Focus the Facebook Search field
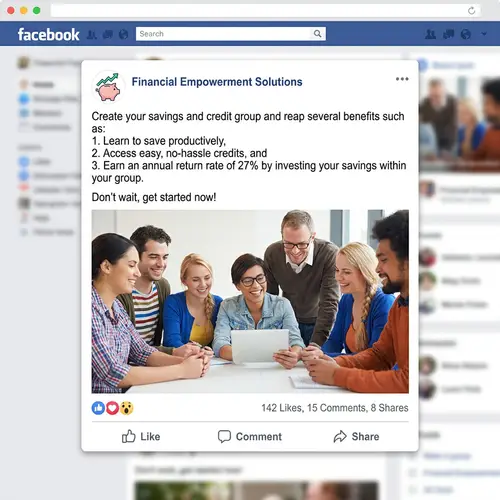The height and width of the screenshot is (500, 500). coord(231,34)
